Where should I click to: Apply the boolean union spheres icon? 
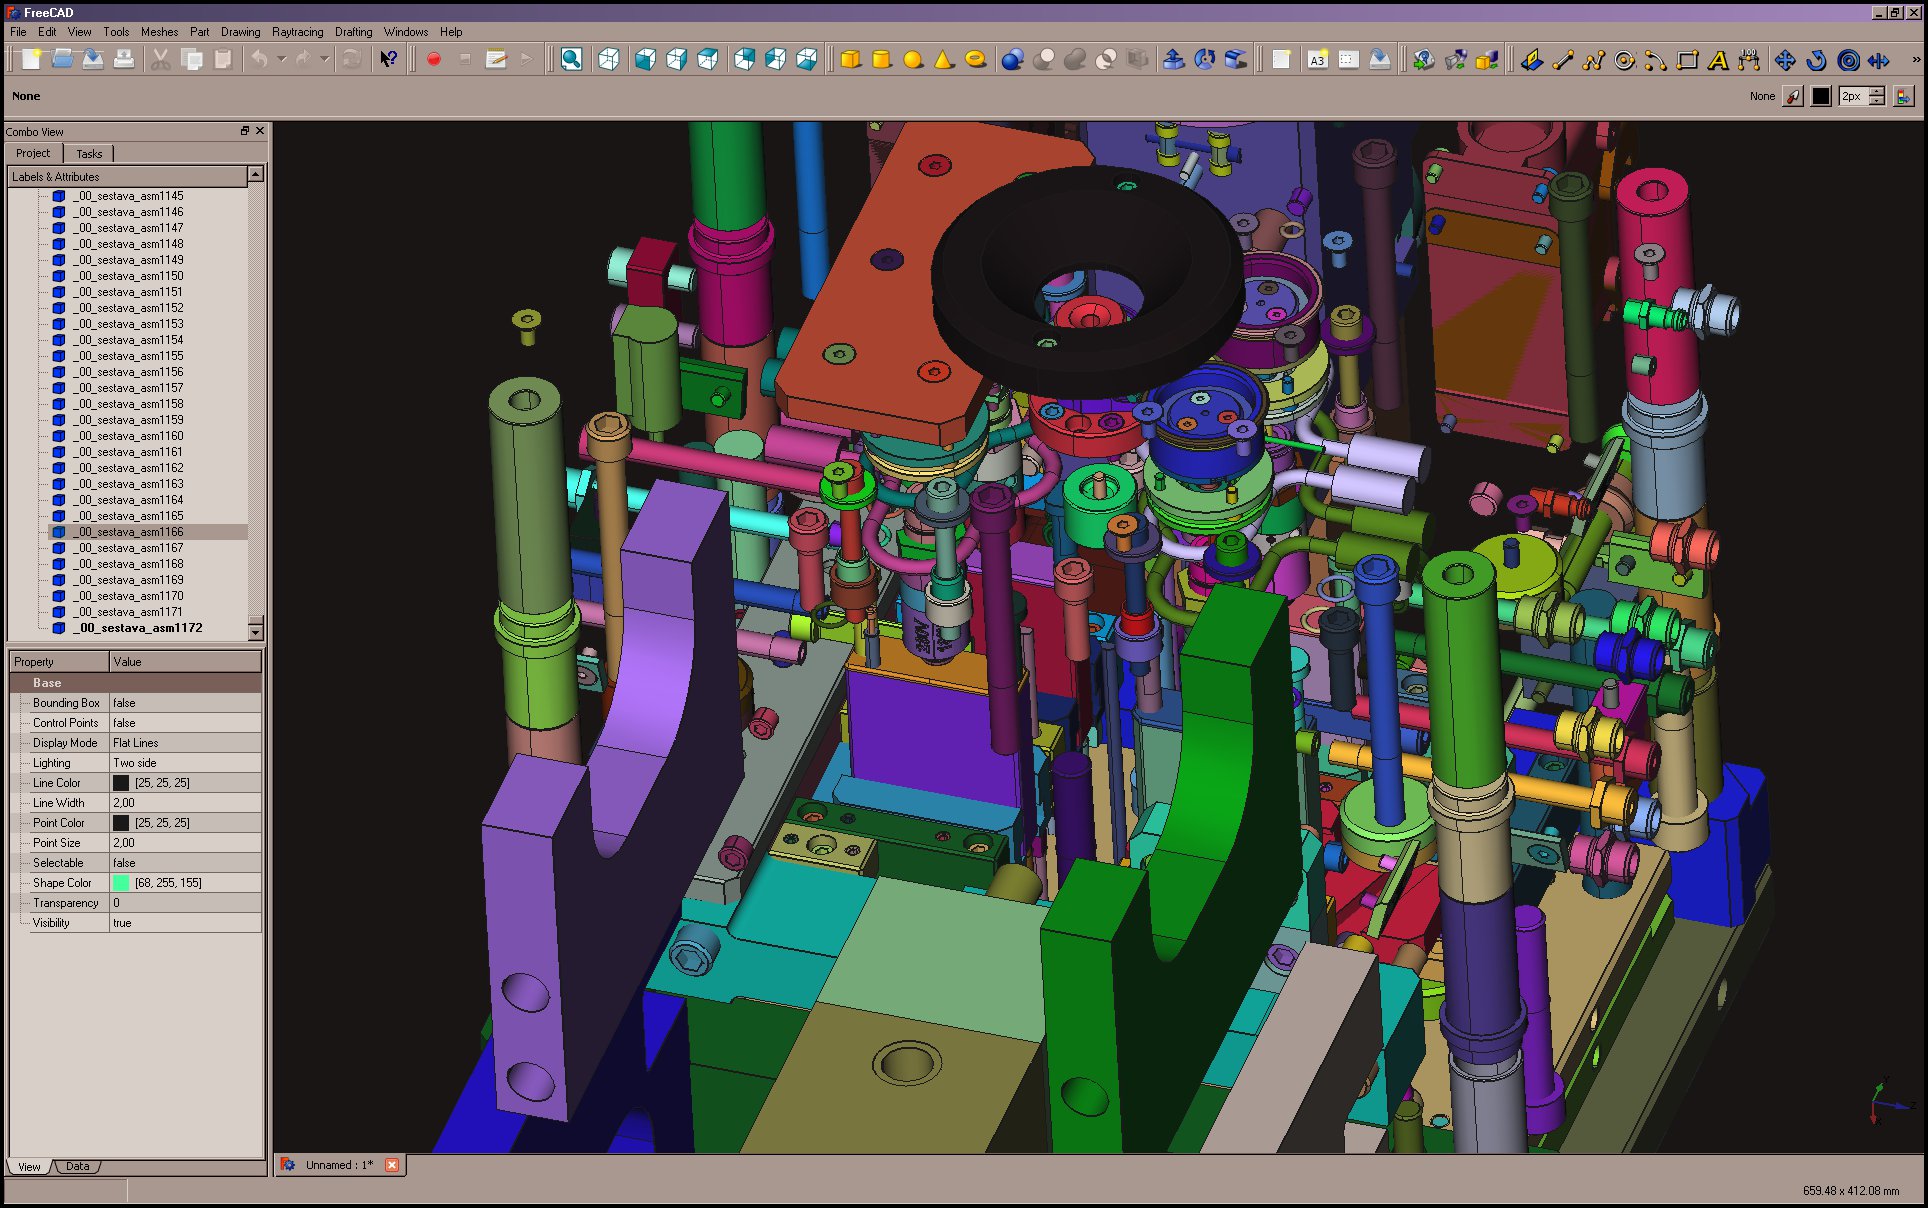coord(1013,60)
